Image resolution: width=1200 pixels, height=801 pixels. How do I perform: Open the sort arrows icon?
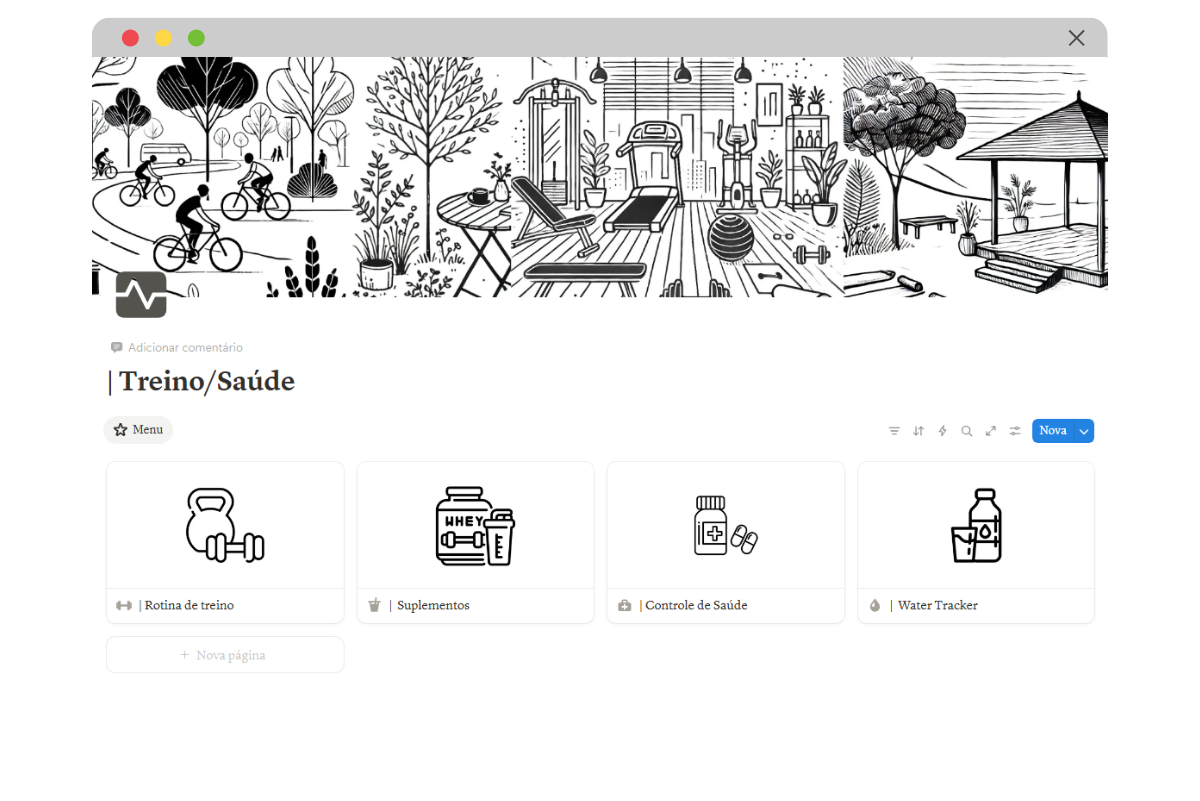pyautogui.click(x=918, y=431)
